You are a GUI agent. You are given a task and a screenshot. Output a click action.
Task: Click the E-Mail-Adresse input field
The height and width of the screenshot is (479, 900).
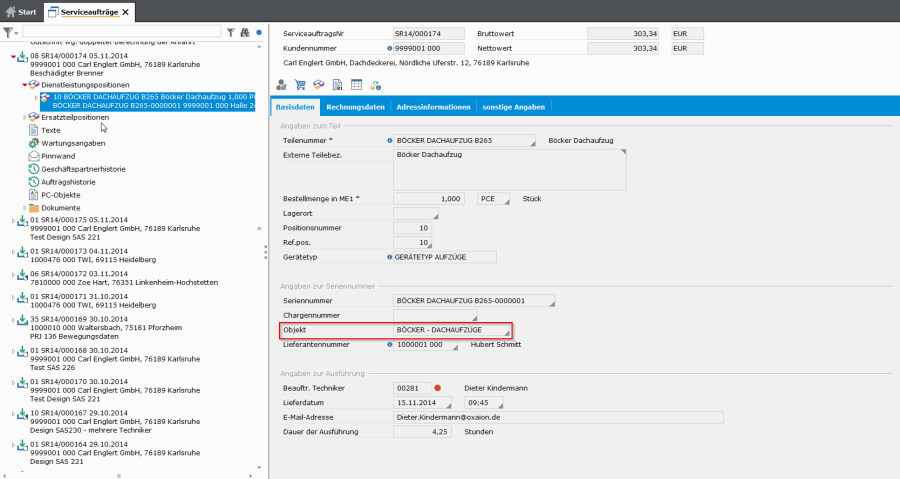(558, 416)
